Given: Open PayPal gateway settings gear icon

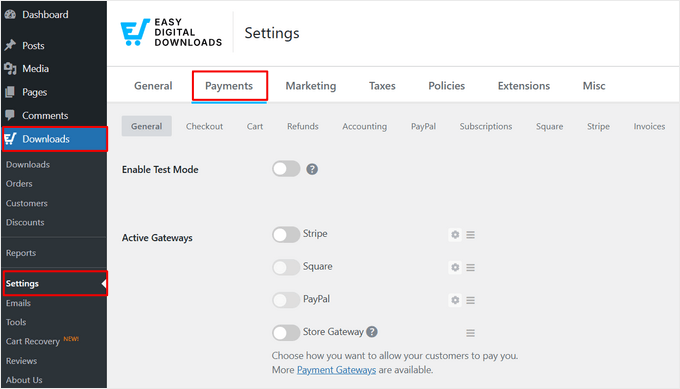Looking at the screenshot, I should pos(455,300).
